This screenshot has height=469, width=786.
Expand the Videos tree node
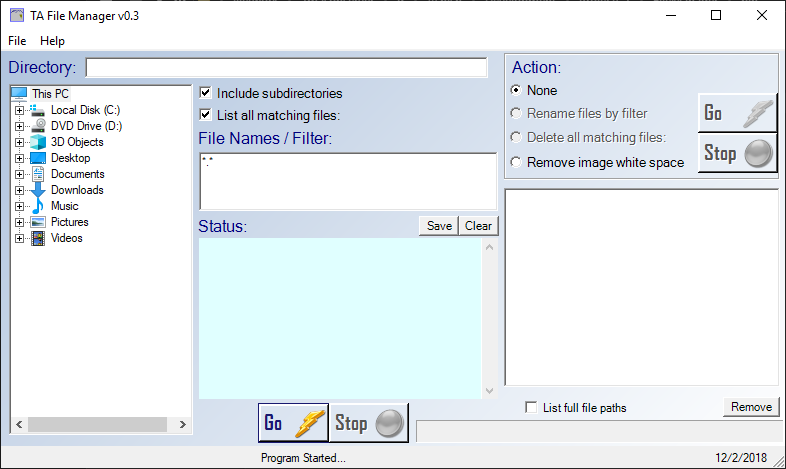coord(19,239)
